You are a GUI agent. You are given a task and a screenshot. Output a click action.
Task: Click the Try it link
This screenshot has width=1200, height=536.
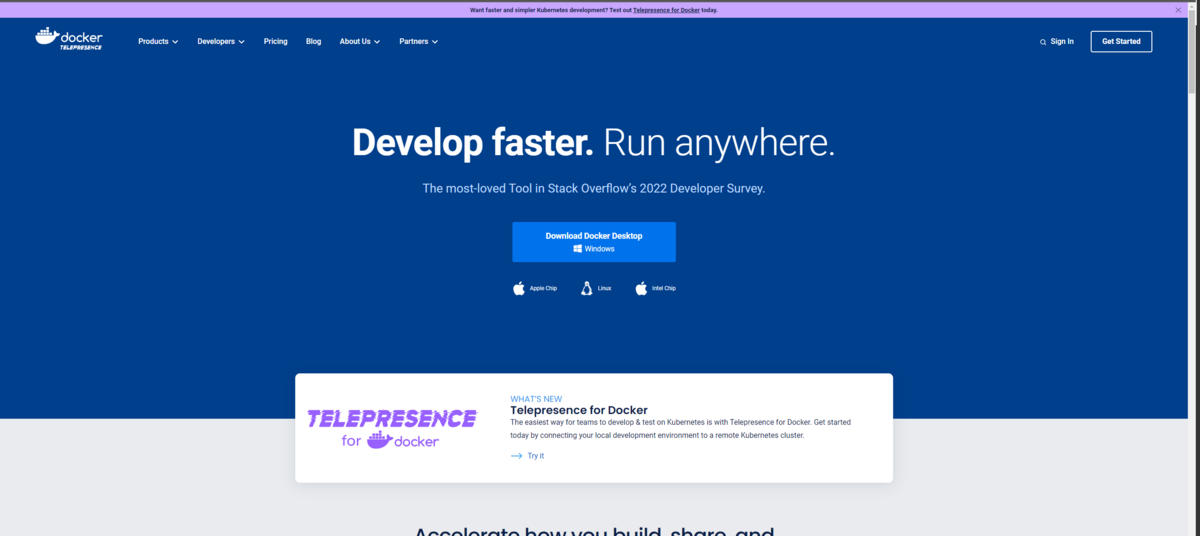click(536, 456)
